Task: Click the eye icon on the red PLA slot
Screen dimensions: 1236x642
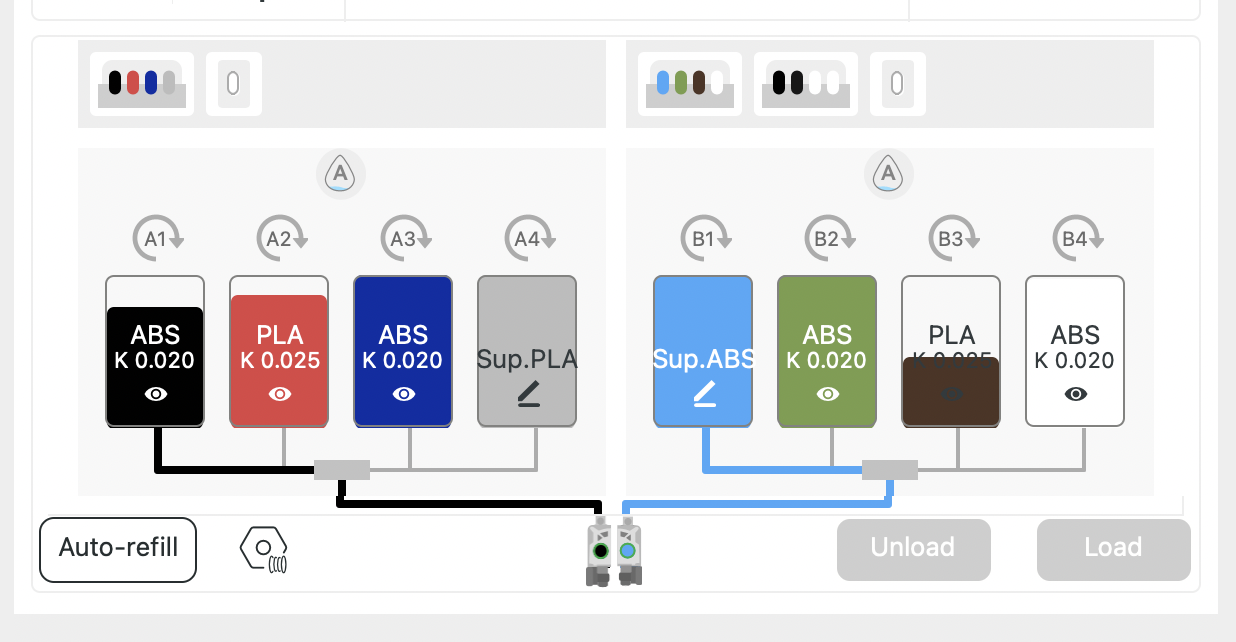Action: [280, 394]
